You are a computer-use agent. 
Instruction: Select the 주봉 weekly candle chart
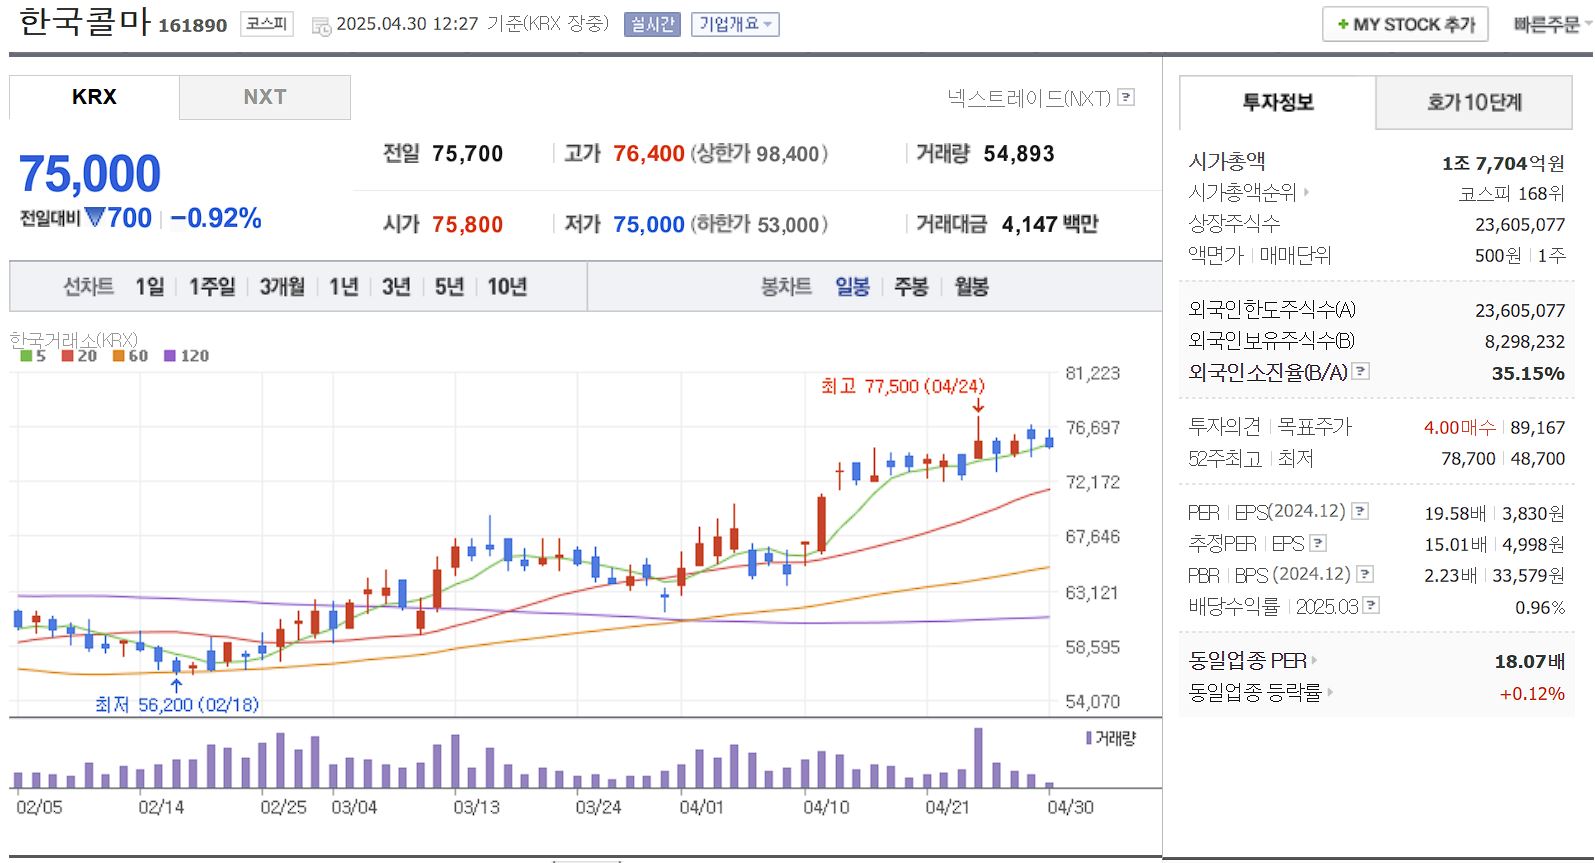(911, 287)
